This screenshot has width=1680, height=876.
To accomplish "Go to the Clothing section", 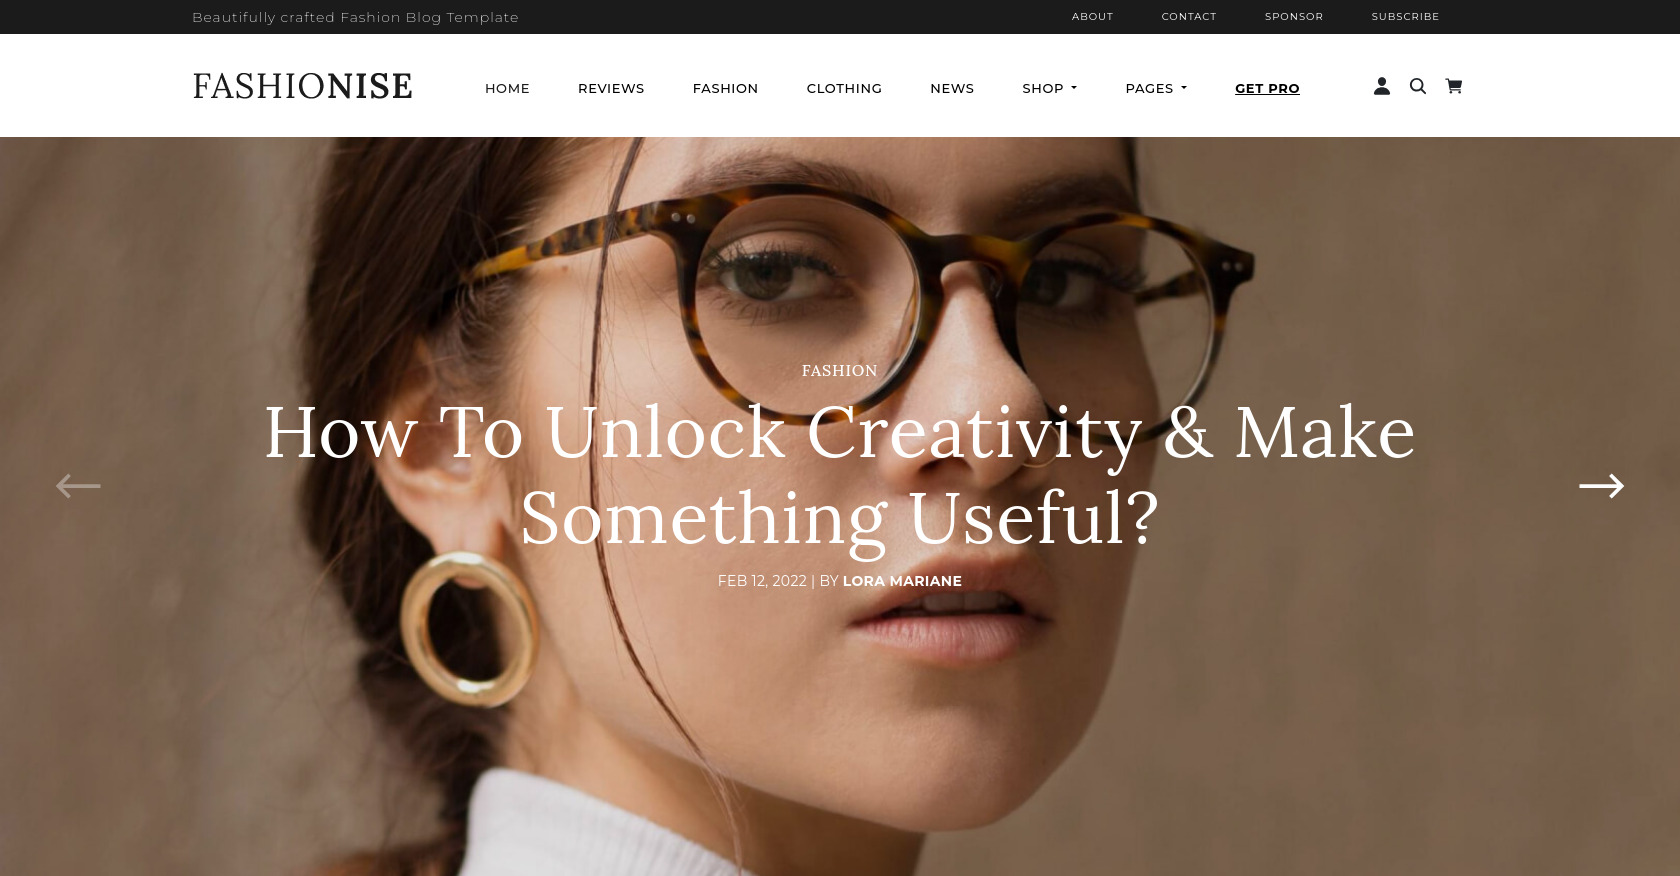I will (x=844, y=88).
